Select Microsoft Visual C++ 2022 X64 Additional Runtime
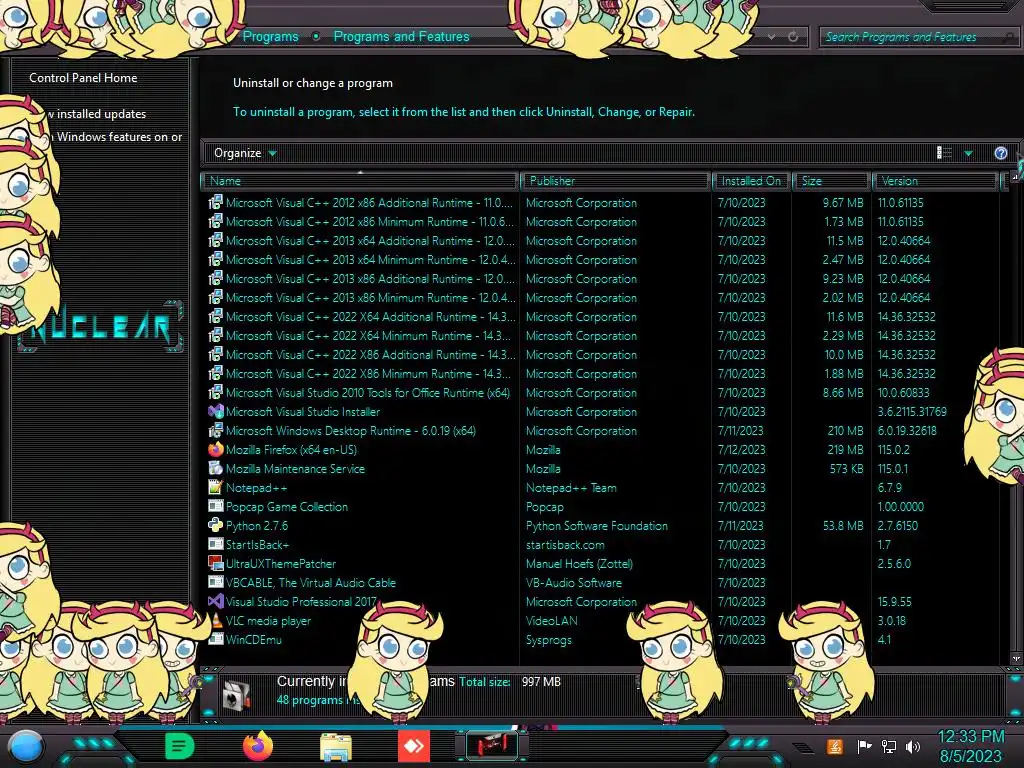Screen dimensions: 1024x768 (x=370, y=316)
